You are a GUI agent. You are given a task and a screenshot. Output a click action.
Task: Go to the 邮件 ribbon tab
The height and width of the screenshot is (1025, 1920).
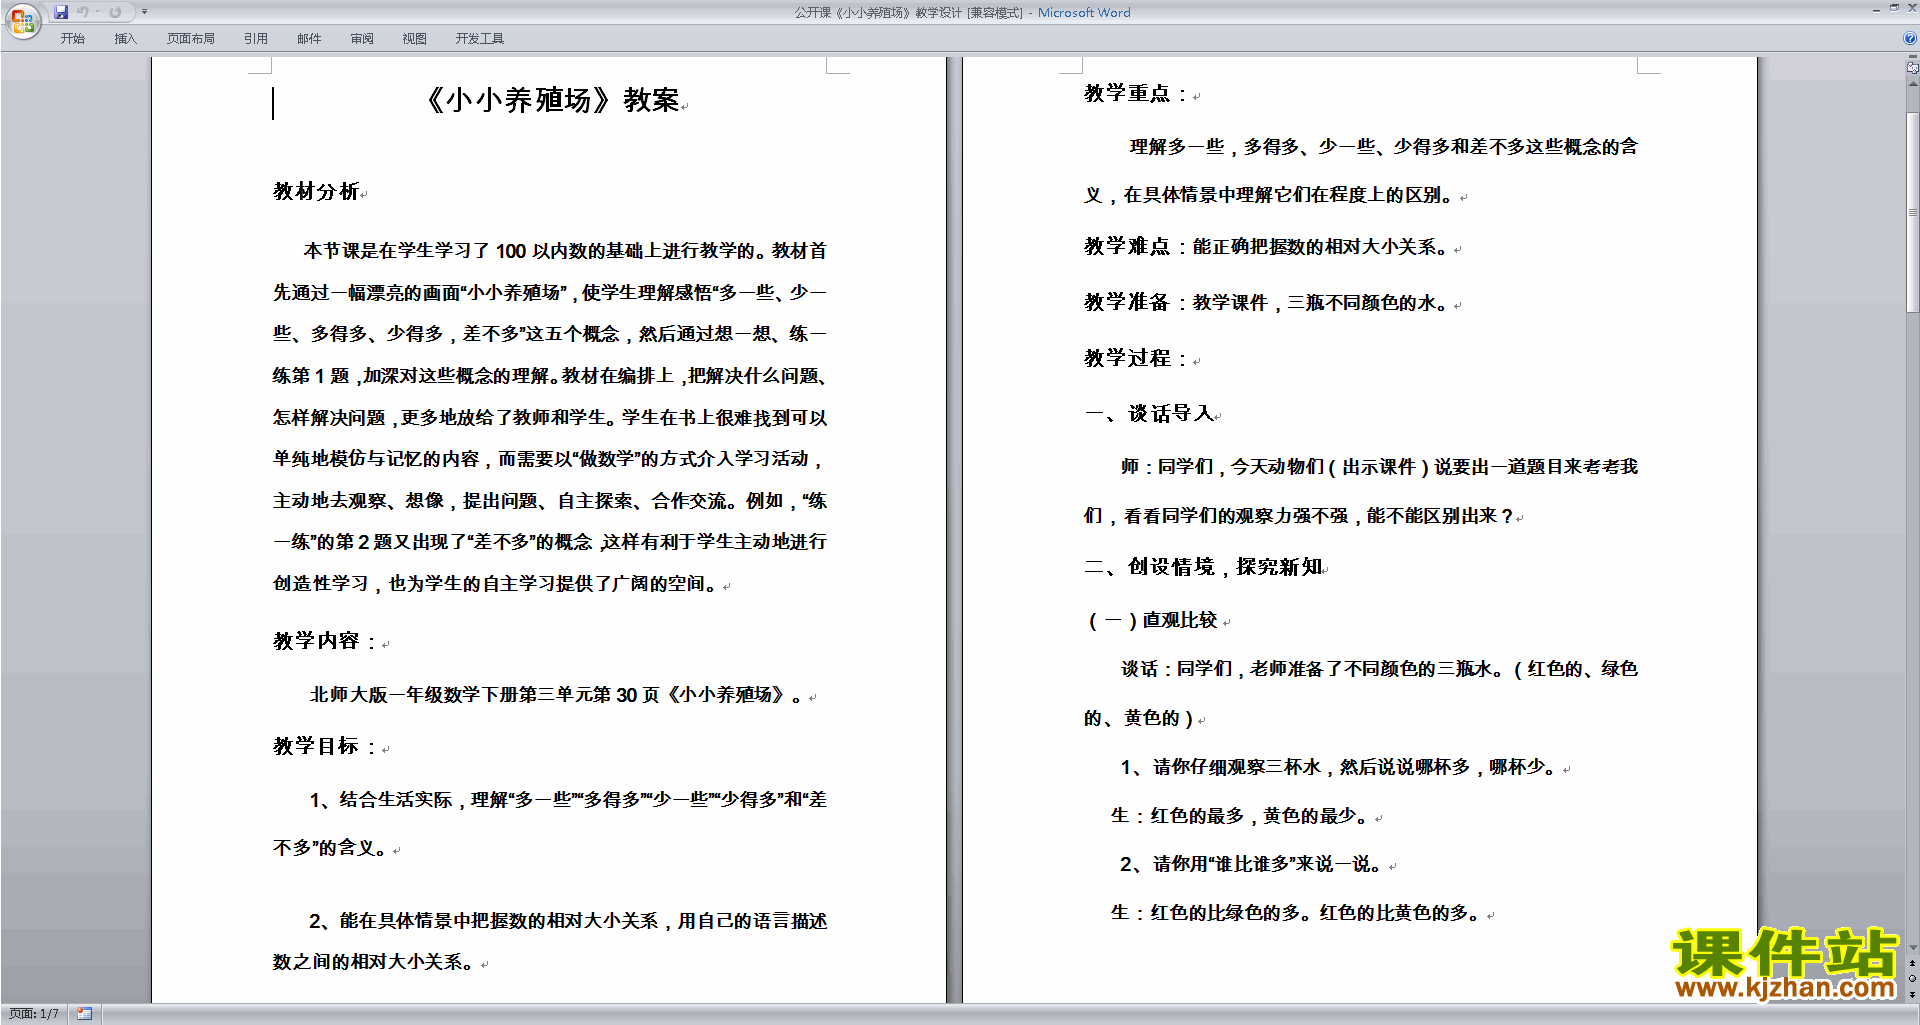click(309, 39)
